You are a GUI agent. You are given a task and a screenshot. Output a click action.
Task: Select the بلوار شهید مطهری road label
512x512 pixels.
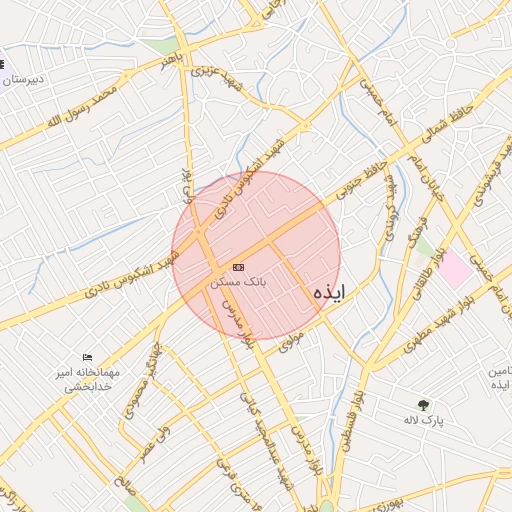[438, 325]
